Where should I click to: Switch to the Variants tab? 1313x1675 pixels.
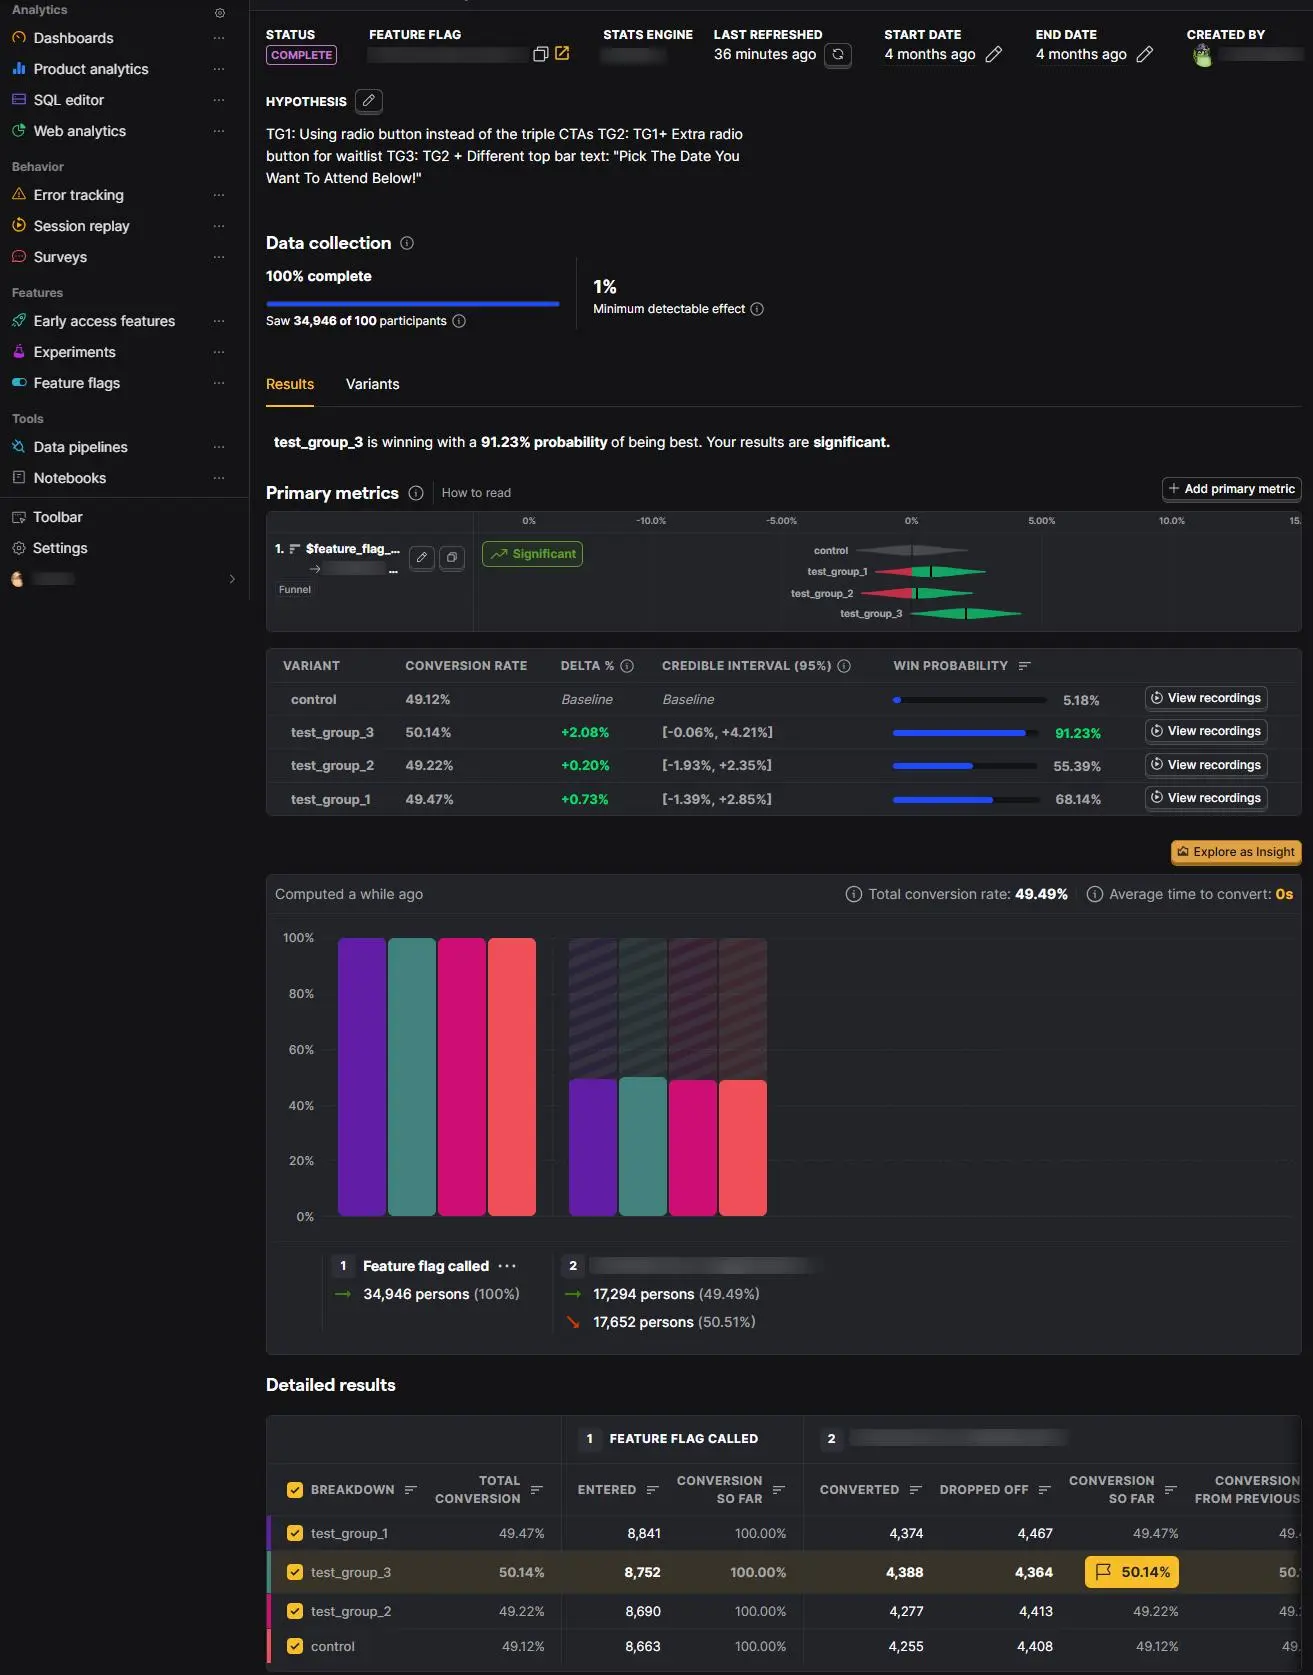pyautogui.click(x=372, y=385)
